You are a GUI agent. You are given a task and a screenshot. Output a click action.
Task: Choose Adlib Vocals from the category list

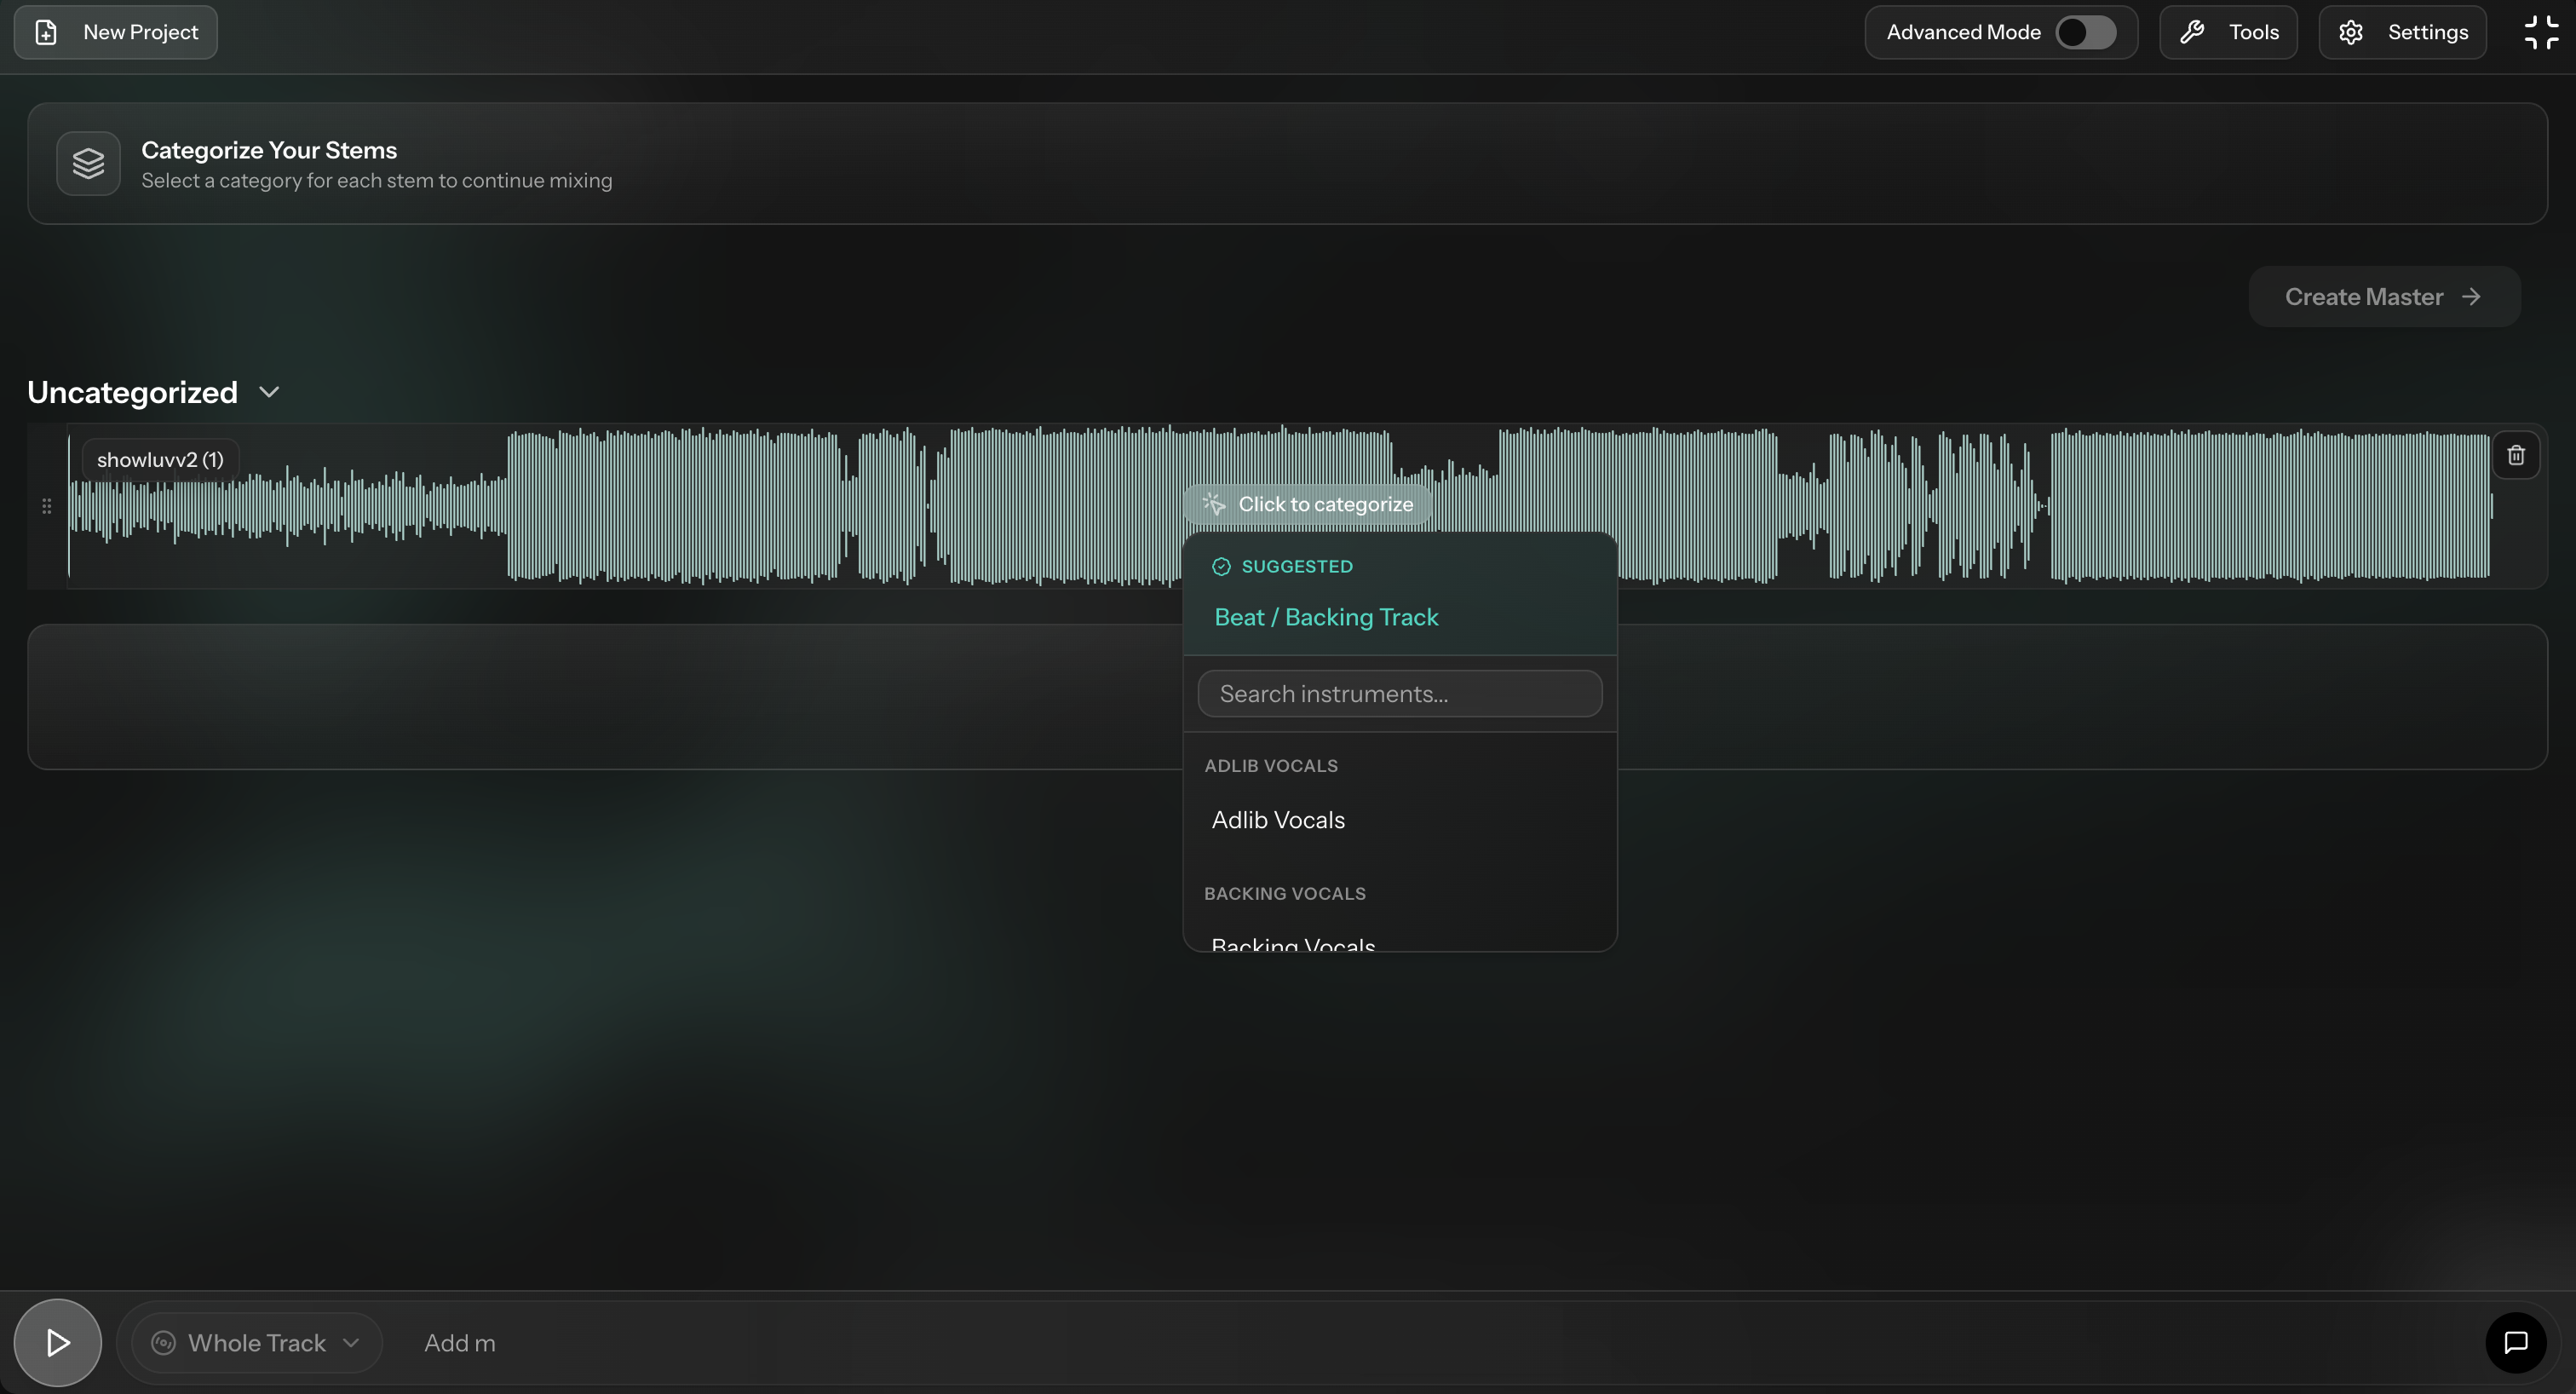1277,820
